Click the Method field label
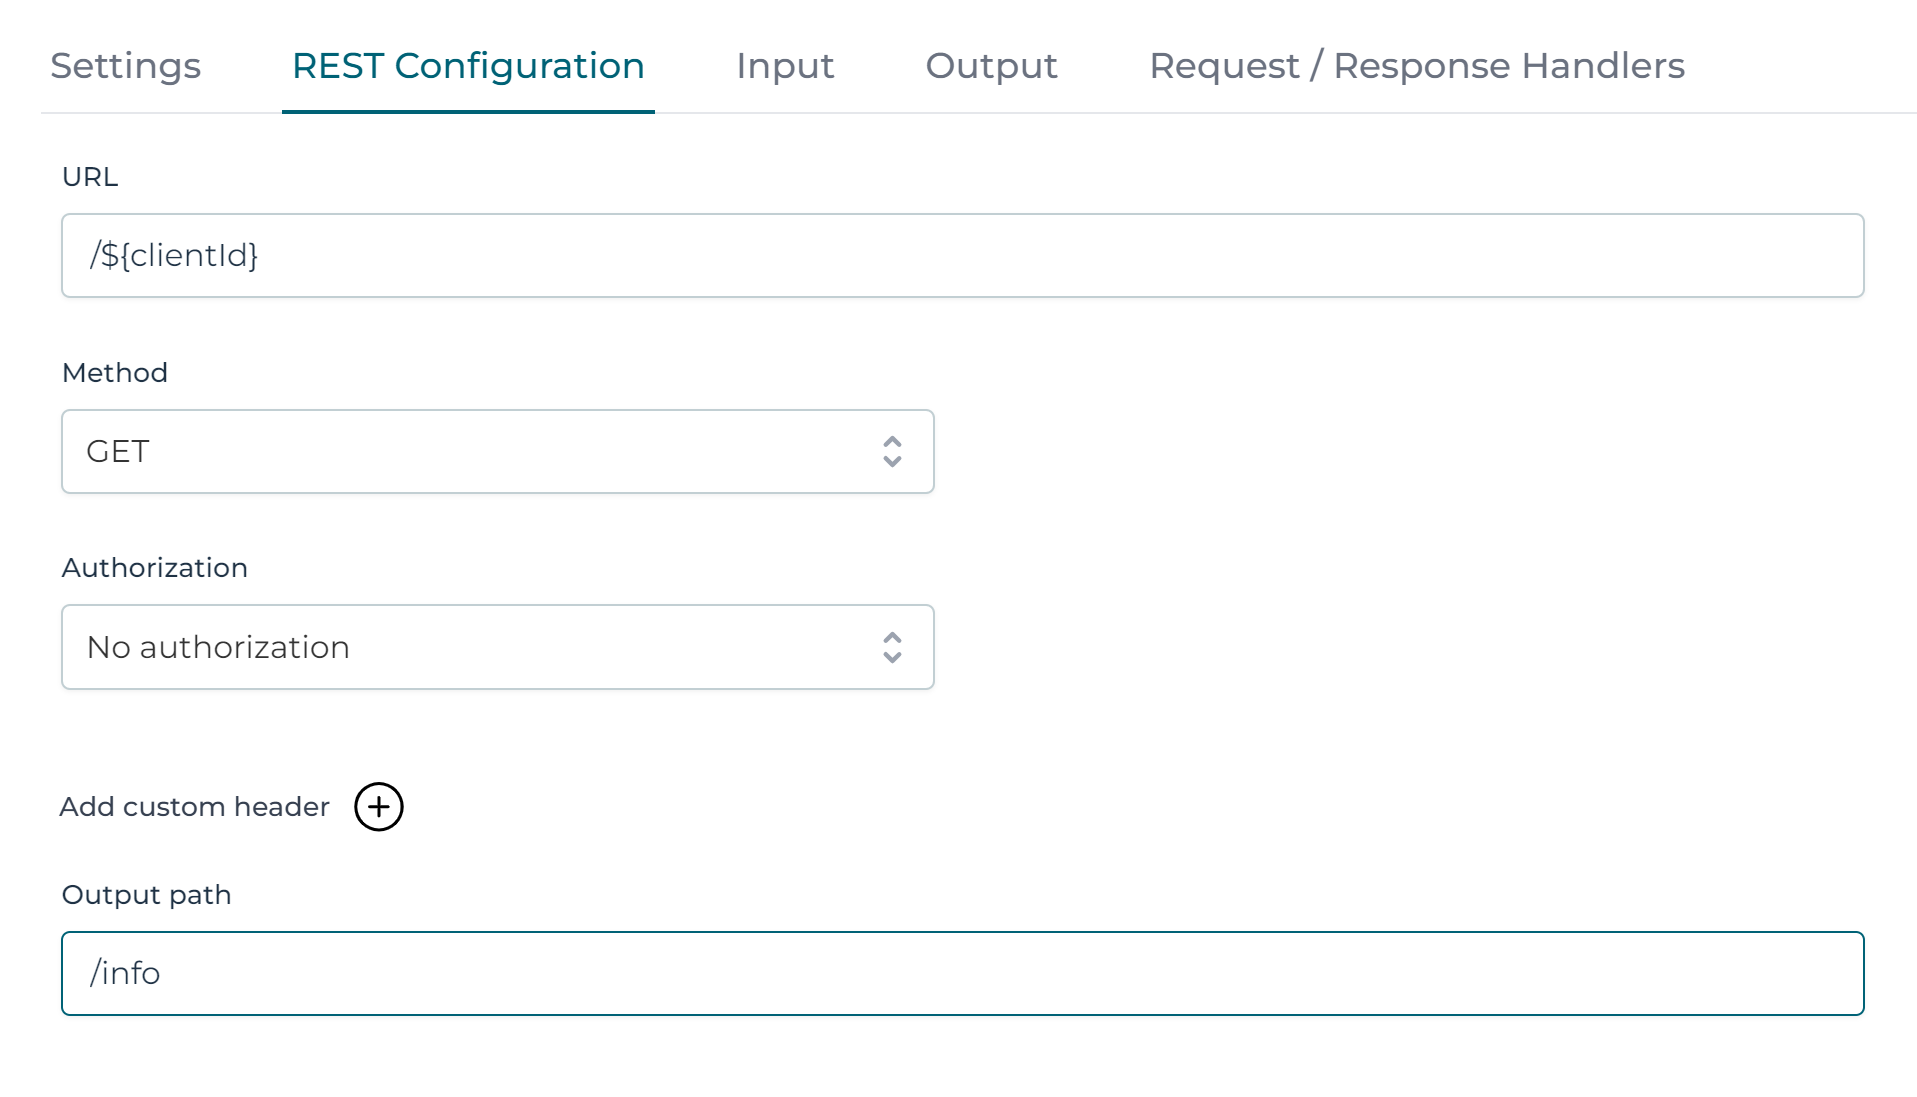The image size is (1917, 1097). (115, 373)
